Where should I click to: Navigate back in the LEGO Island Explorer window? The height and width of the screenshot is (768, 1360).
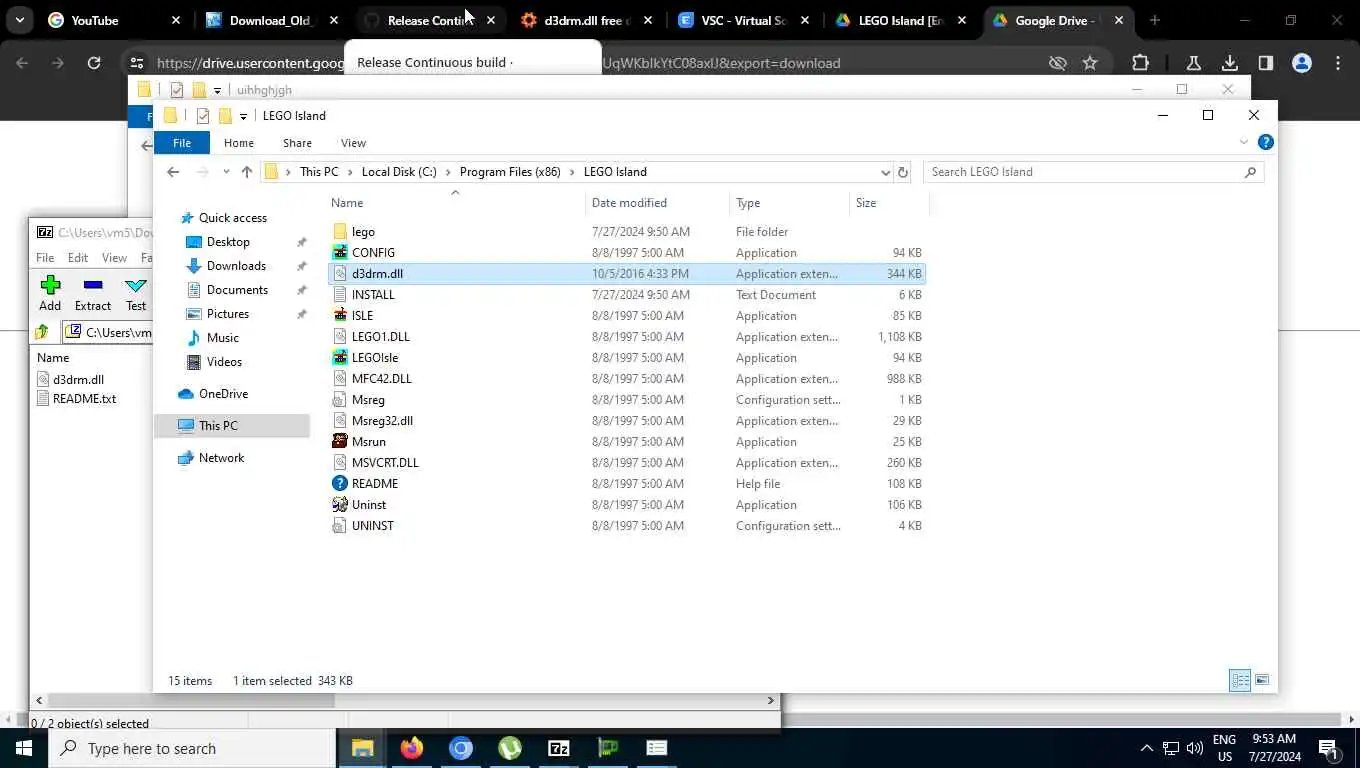click(173, 172)
